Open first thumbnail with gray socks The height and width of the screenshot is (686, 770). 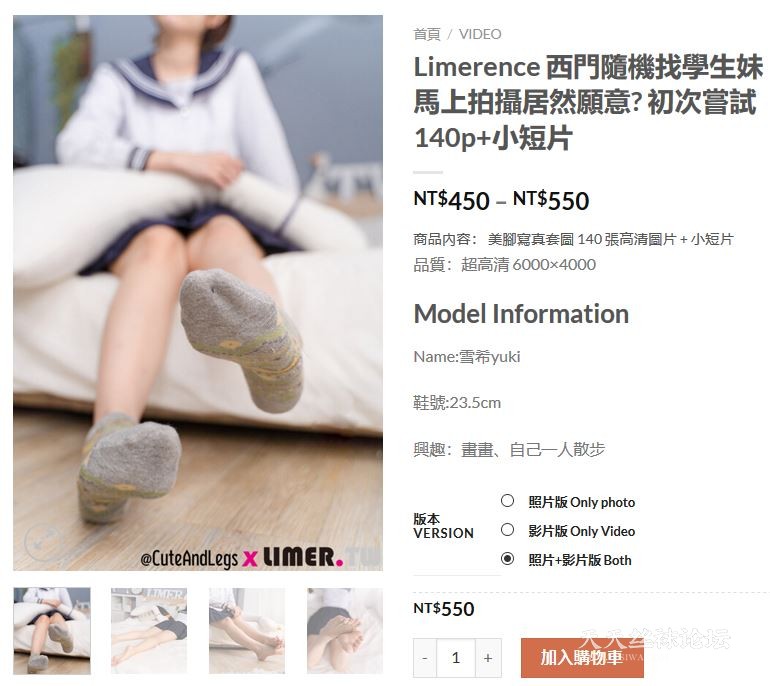pos(52,631)
